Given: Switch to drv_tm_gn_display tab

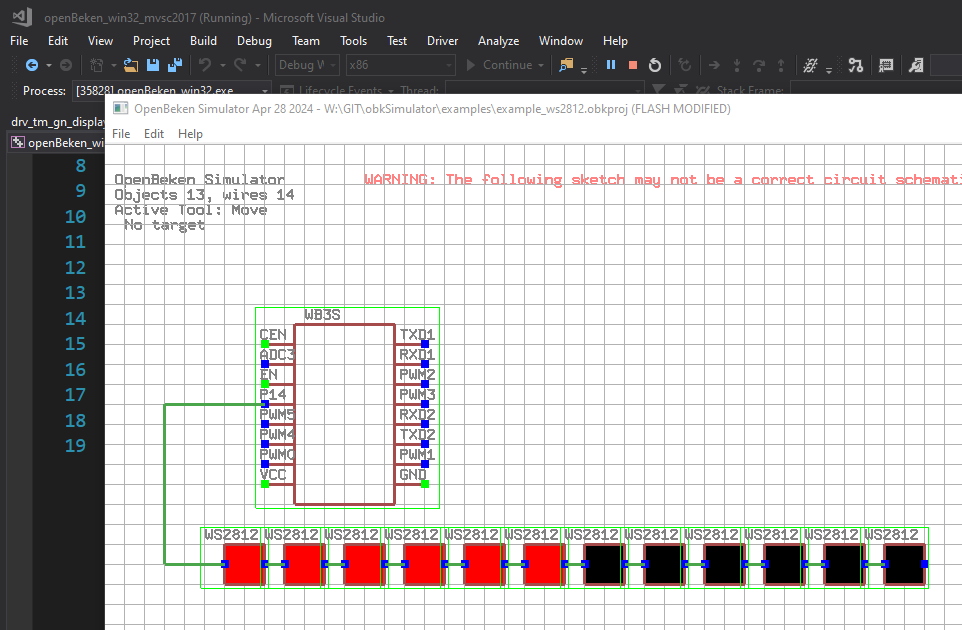Looking at the screenshot, I should click(55, 122).
